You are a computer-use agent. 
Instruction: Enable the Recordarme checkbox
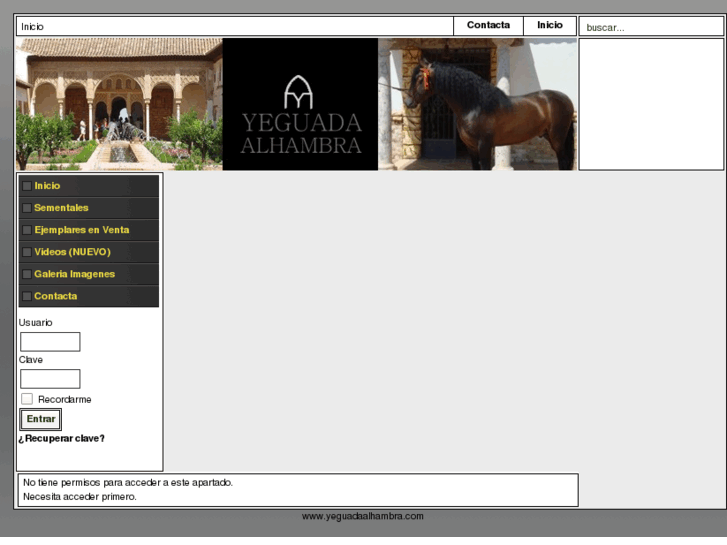coord(27,399)
